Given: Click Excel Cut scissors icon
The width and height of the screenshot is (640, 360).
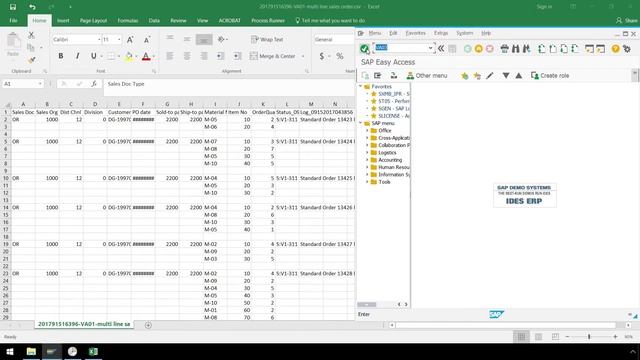Looking at the screenshot, I should point(31,36).
